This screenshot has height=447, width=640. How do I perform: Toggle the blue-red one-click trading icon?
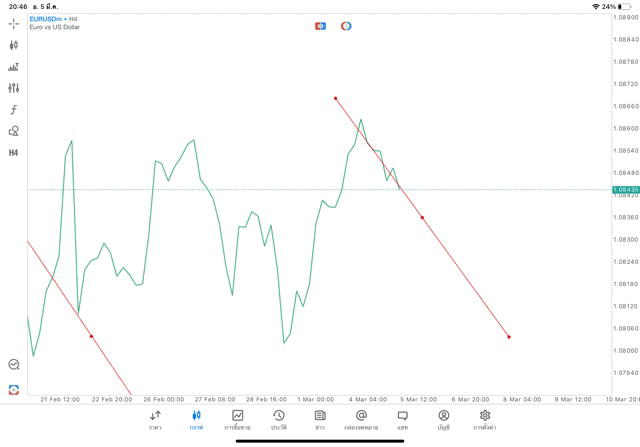320,26
